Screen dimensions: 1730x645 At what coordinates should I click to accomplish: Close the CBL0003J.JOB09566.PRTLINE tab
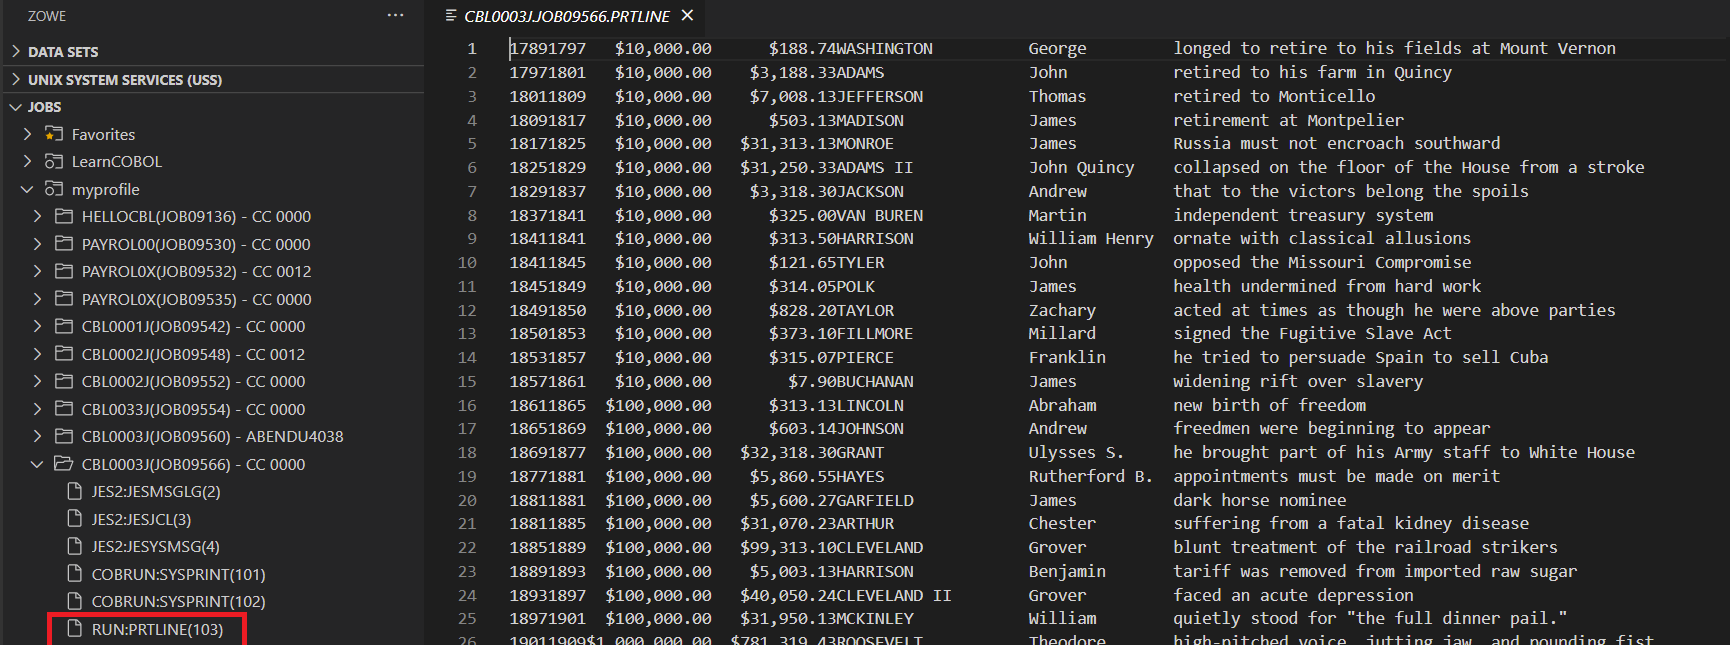(687, 16)
